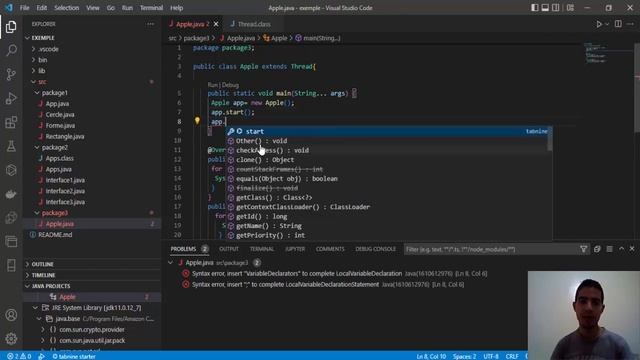
Task: Toggle the secondary side bar layout icon
Action: pyautogui.click(x=556, y=8)
